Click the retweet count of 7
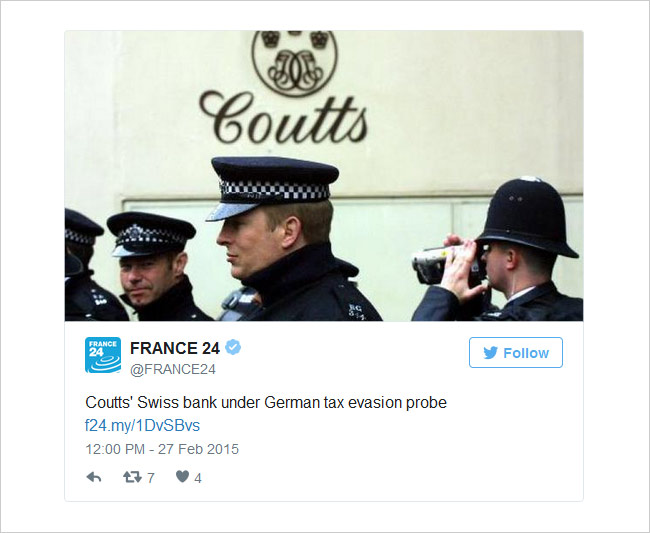The height and width of the screenshot is (533, 650). pyautogui.click(x=151, y=478)
